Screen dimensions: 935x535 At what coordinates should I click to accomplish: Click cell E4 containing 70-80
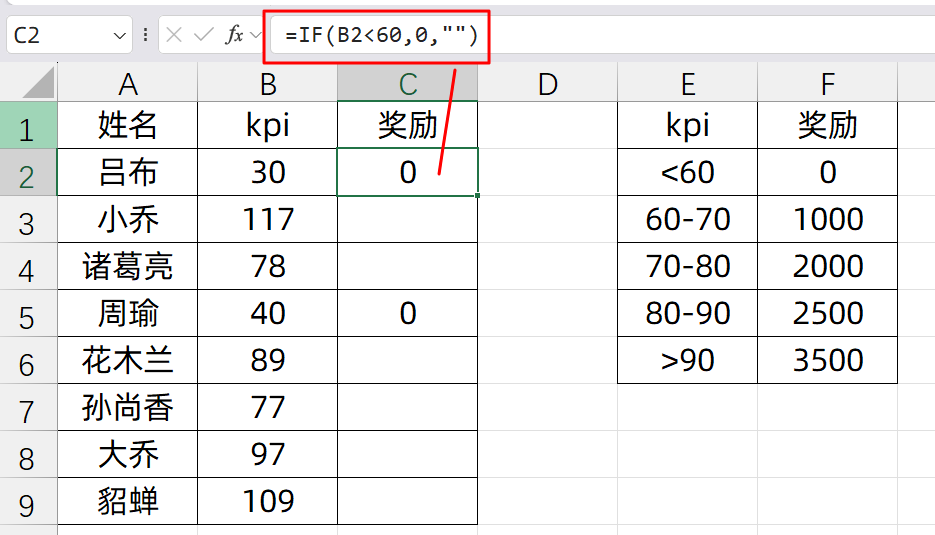(x=688, y=267)
